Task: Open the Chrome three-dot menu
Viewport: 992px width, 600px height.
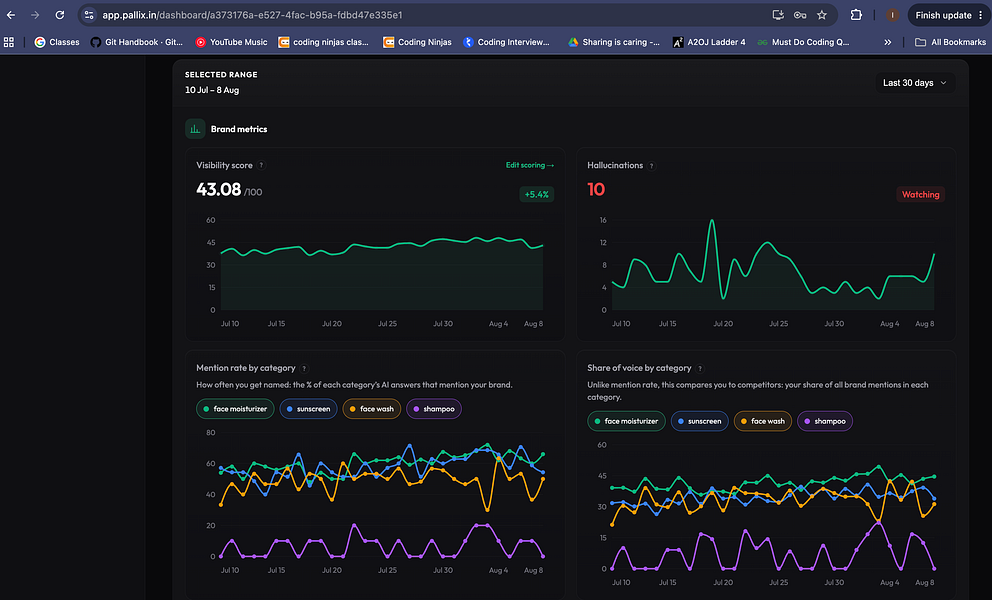Action: (x=981, y=15)
